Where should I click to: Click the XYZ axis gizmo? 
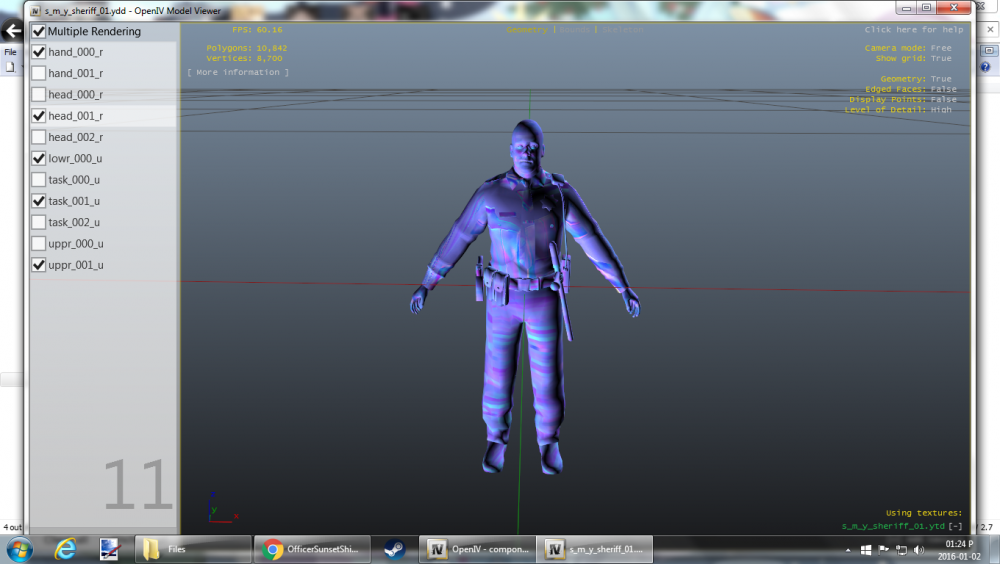pyautogui.click(x=222, y=508)
